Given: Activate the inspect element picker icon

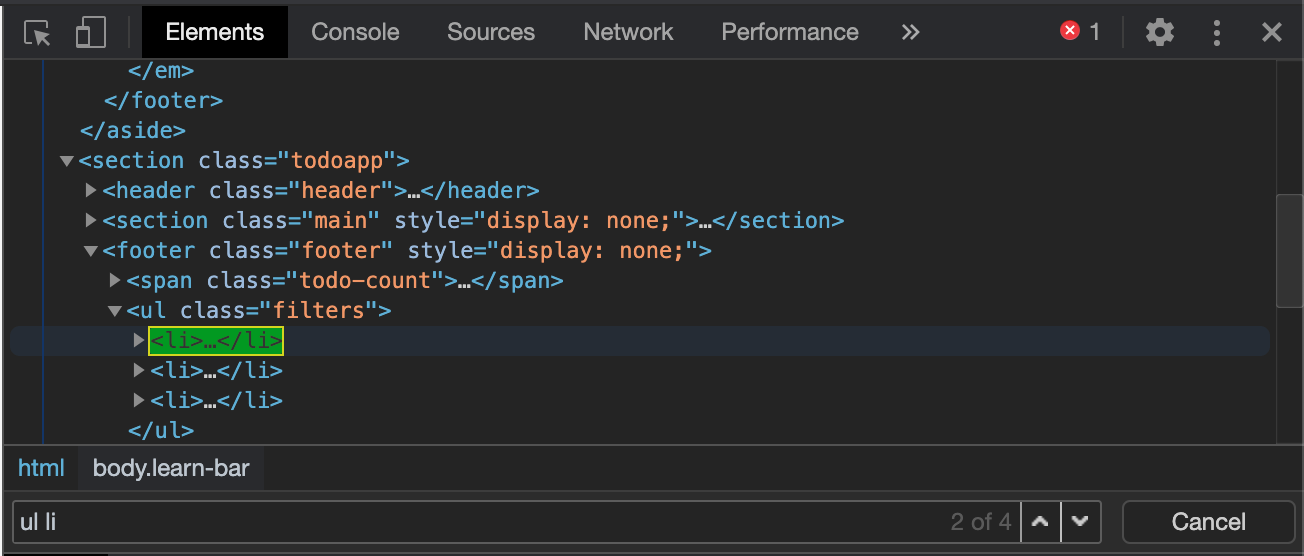Looking at the screenshot, I should click(37, 33).
